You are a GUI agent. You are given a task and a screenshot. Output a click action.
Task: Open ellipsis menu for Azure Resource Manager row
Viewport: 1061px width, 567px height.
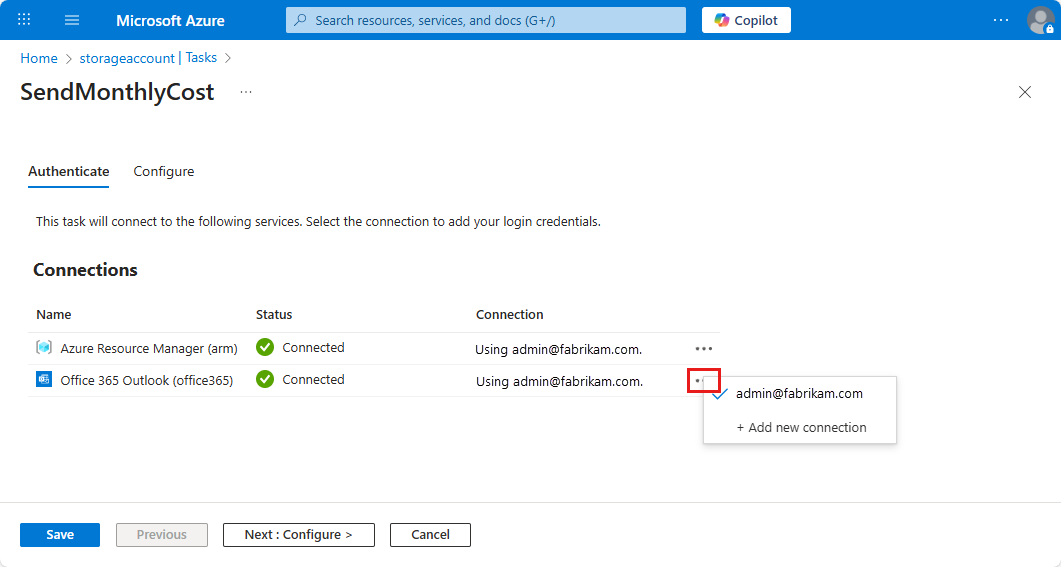pyautogui.click(x=704, y=348)
